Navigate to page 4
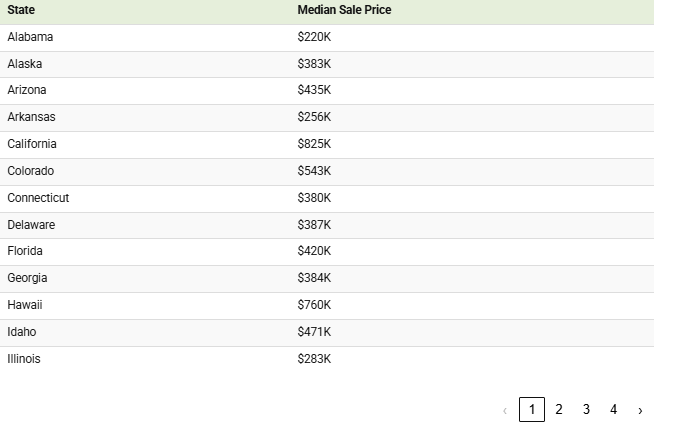 [613, 410]
